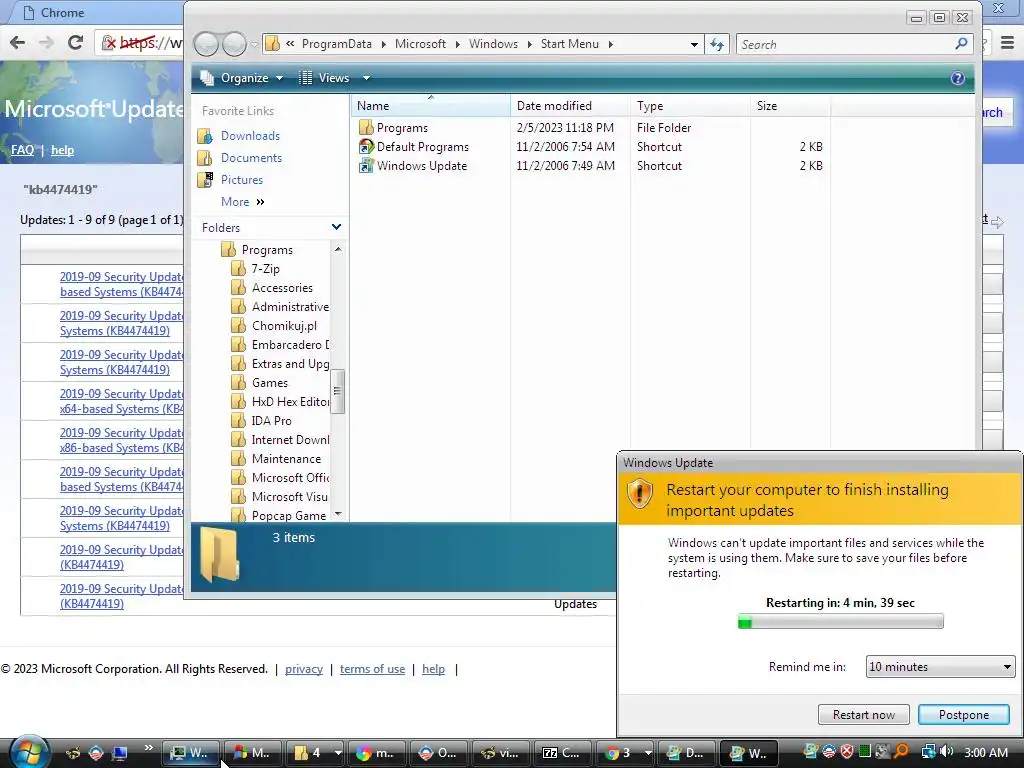This screenshot has width=1024, height=768.
Task: Select the Accessories folder in tree
Action: 272,288
